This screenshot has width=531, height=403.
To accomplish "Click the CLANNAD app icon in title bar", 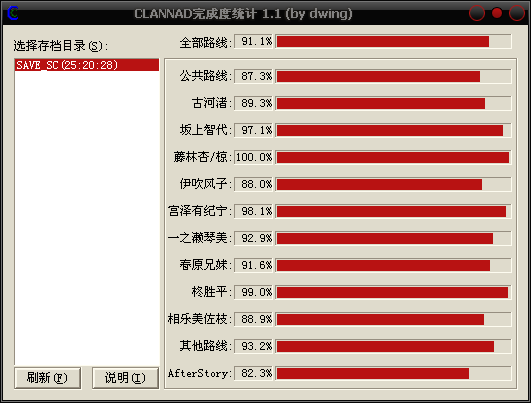I will point(13,14).
